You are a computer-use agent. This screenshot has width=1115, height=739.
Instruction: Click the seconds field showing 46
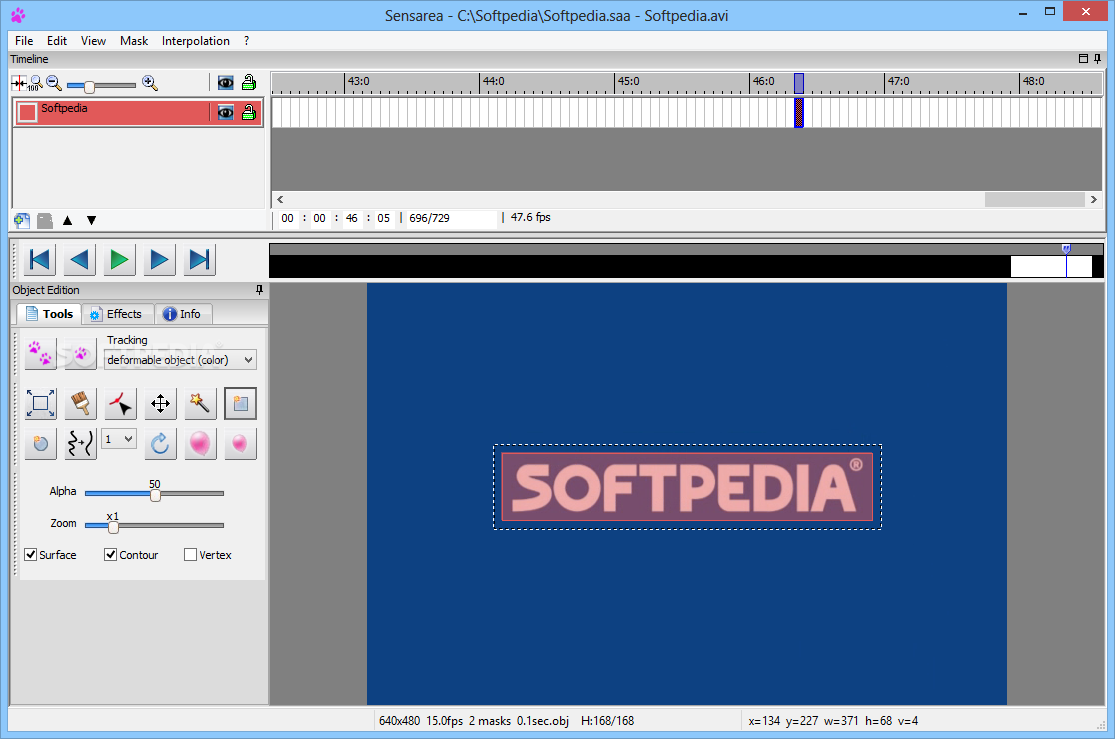351,218
